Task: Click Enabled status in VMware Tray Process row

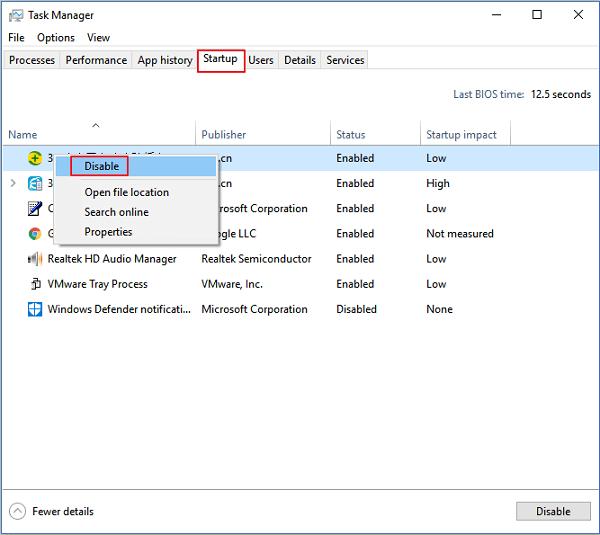Action: [355, 284]
